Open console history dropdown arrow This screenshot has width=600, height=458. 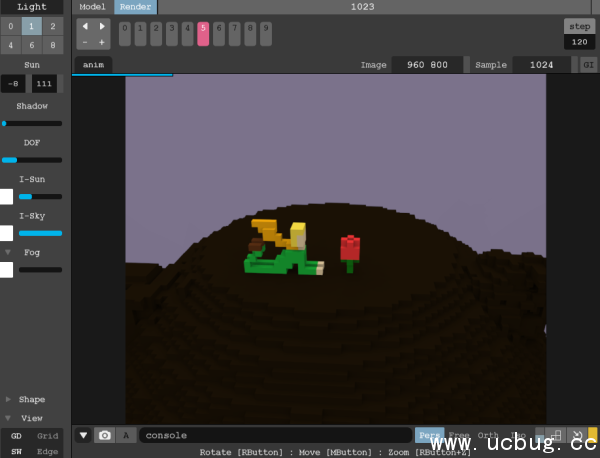[83, 435]
